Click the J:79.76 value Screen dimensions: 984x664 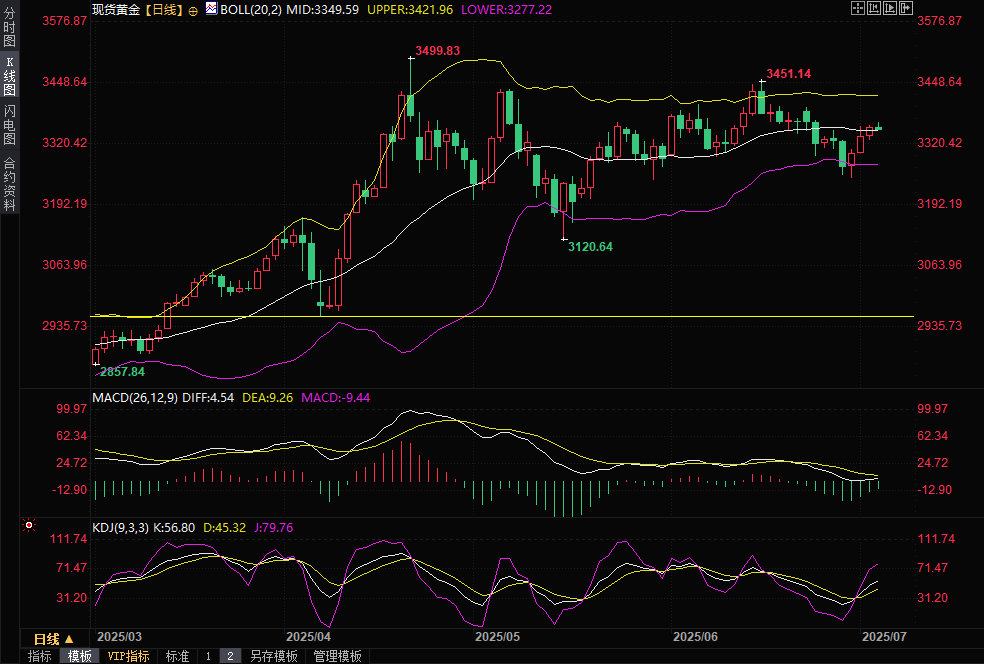click(x=273, y=528)
